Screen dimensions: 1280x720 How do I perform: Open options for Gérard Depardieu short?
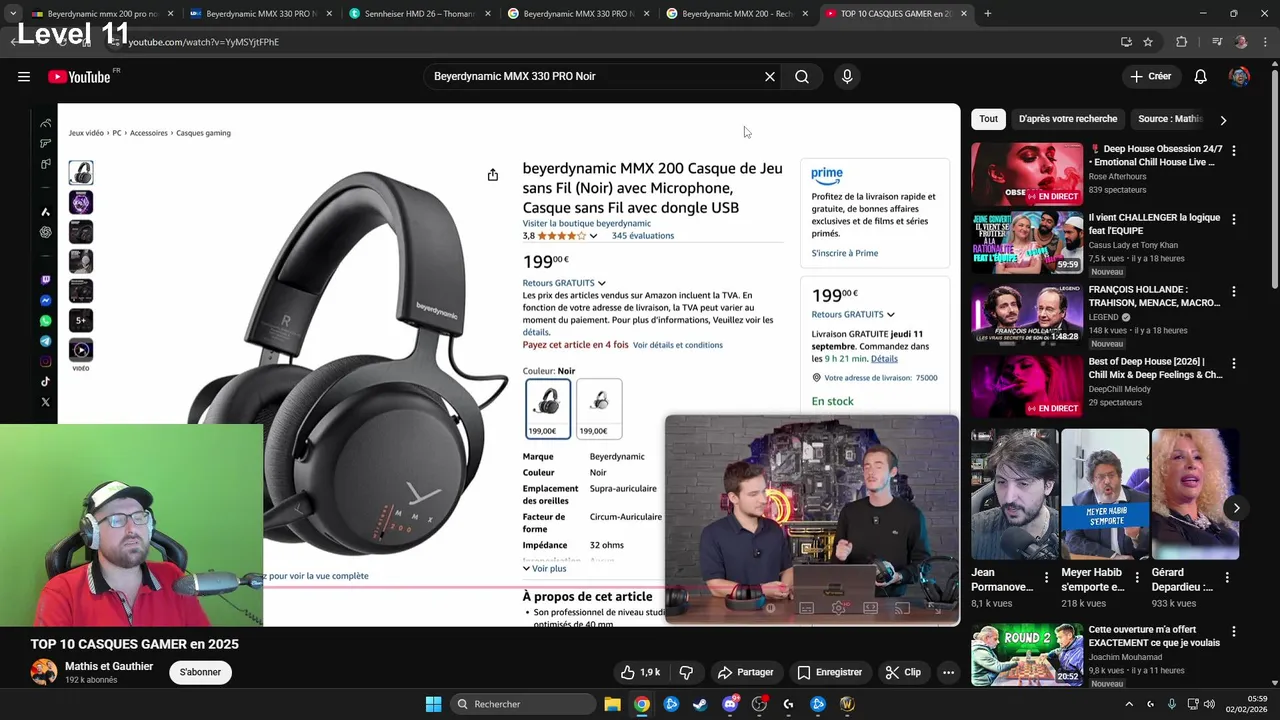pyautogui.click(x=1227, y=578)
